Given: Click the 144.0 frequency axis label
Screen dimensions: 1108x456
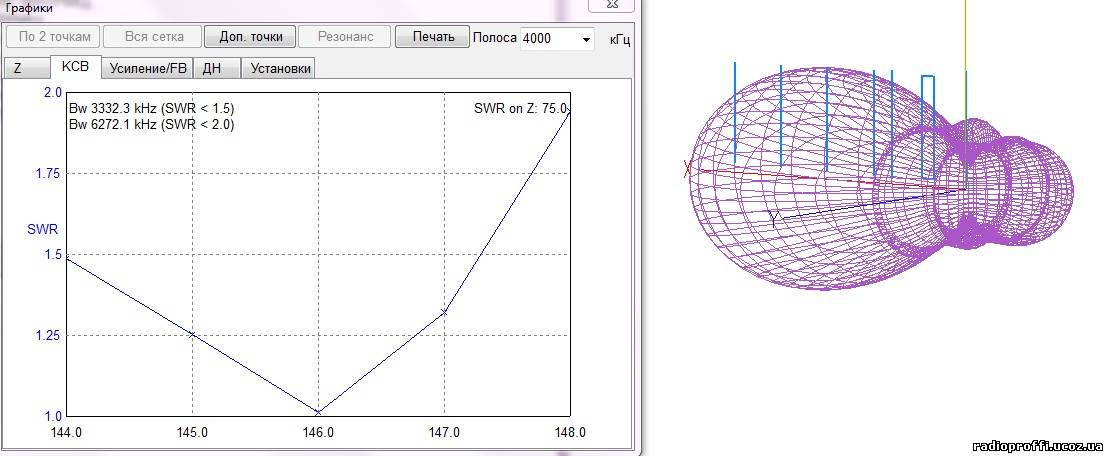Looking at the screenshot, I should point(67,432).
